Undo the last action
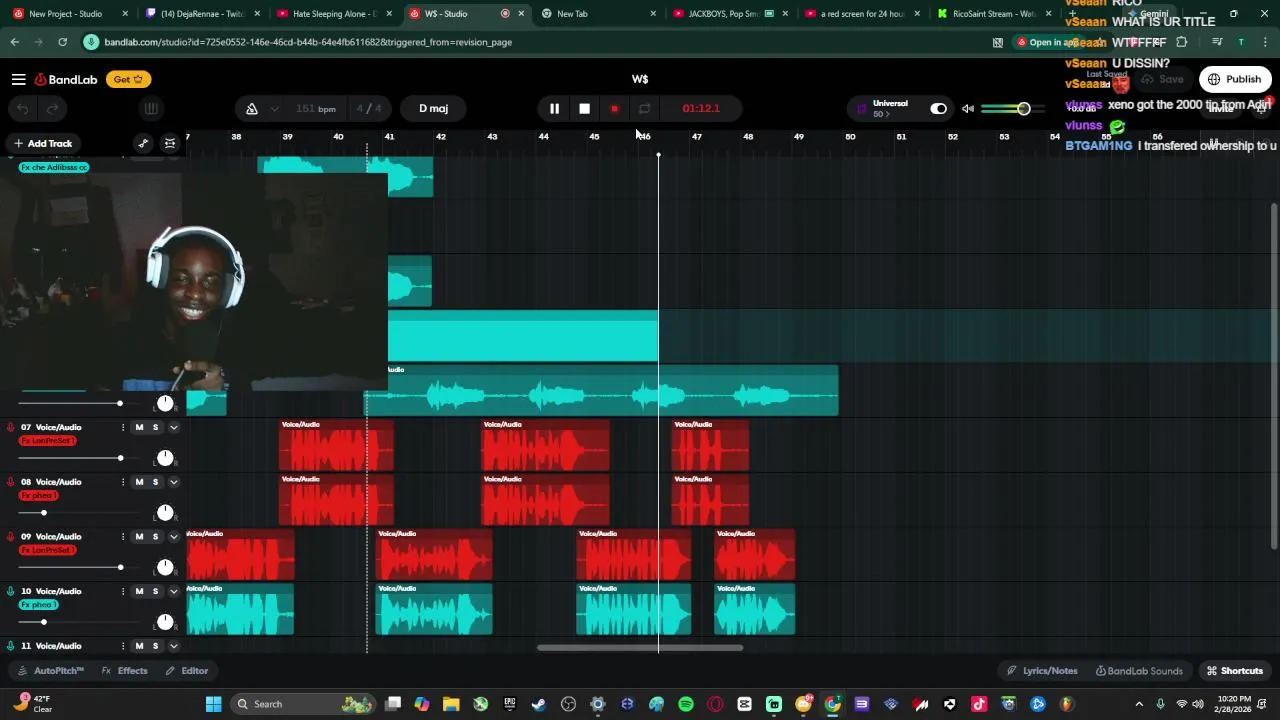The height and width of the screenshot is (720, 1280). point(22,108)
